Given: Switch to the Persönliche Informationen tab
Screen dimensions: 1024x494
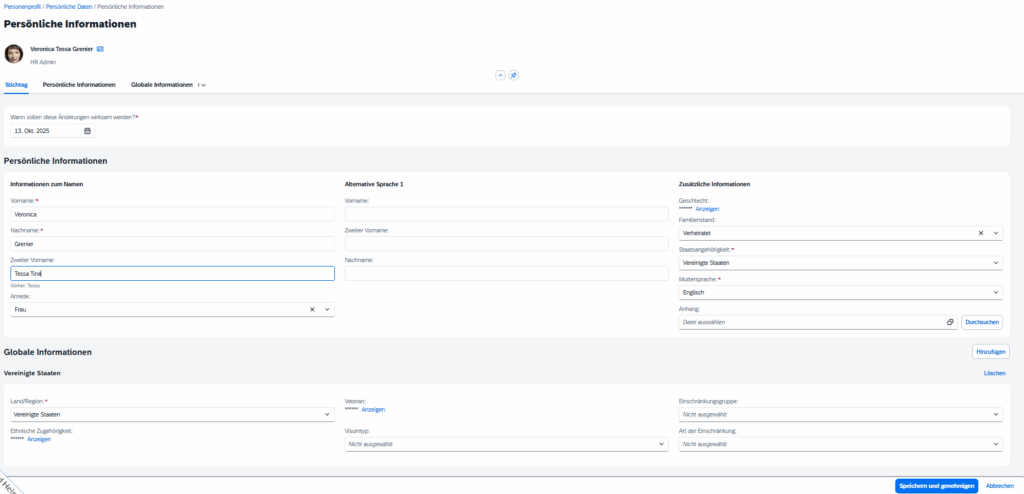Looking at the screenshot, I should point(79,85).
